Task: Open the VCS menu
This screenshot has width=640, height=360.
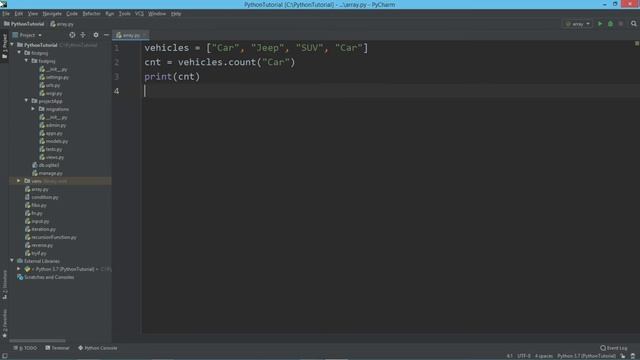Action: [x=139, y=14]
